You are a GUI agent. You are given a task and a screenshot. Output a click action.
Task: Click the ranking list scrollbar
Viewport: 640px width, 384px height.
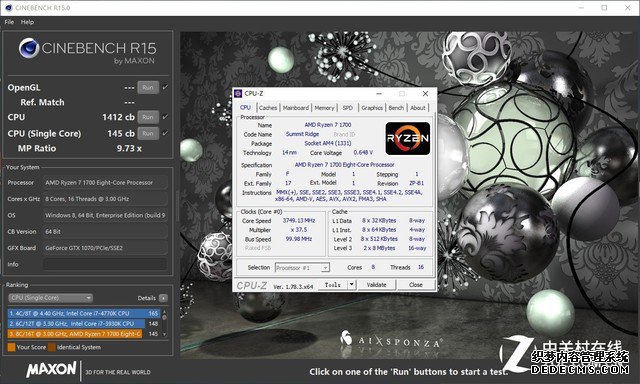coord(164,323)
